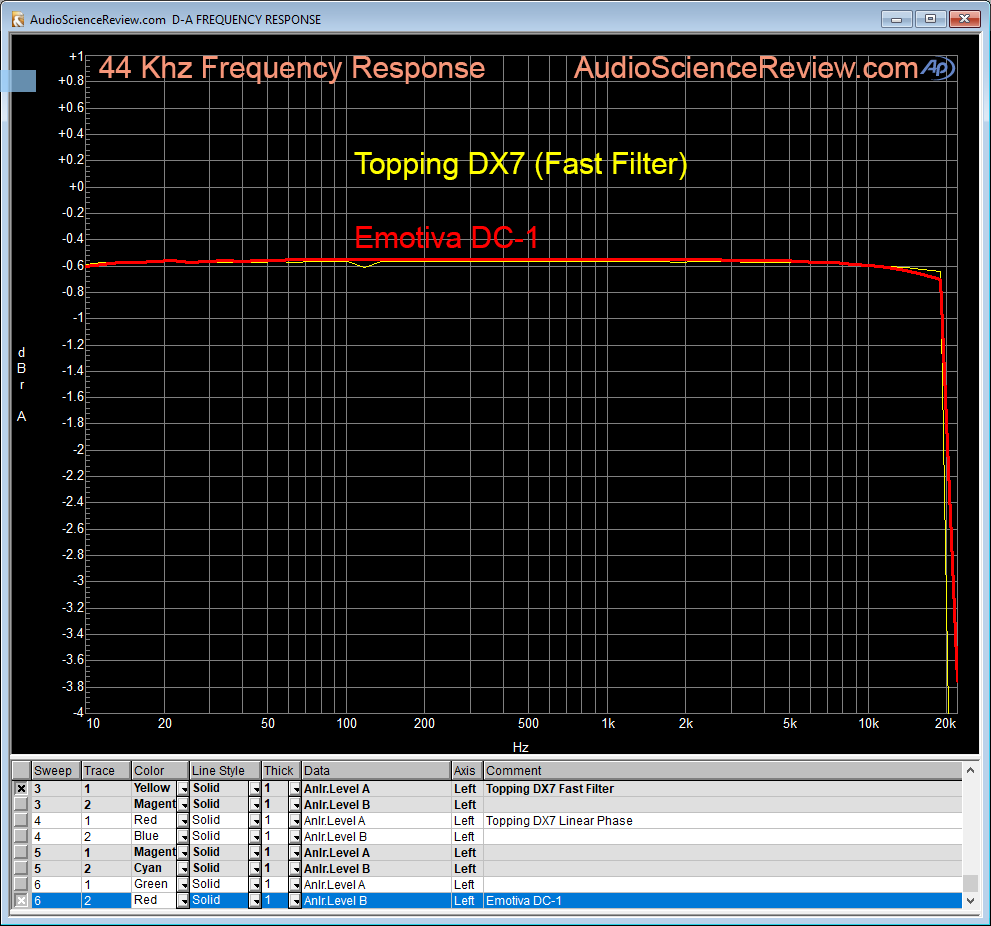Viewport: 991px width, 926px height.
Task: Enable the Blue trace checkbox
Action: 21,836
